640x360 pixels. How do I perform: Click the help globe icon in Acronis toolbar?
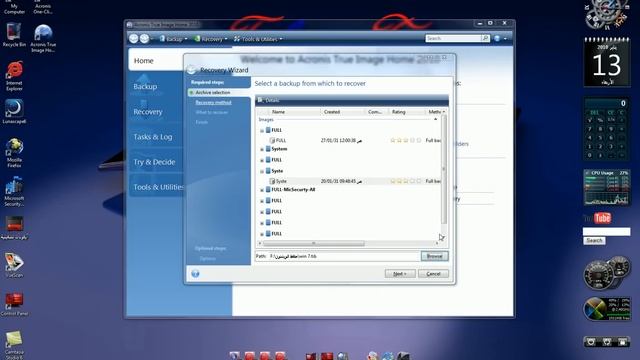(497, 38)
